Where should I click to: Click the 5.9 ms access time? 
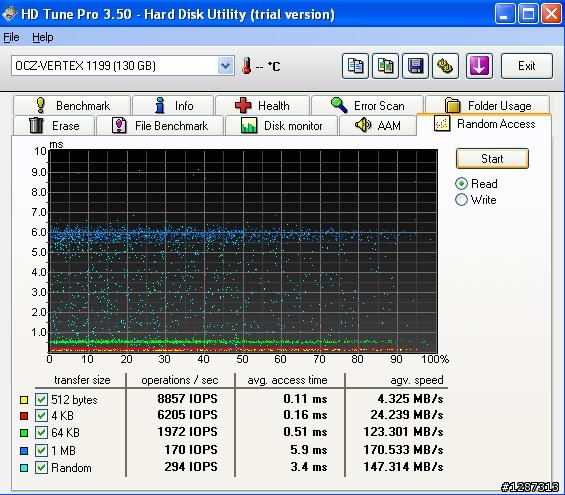[309, 450]
